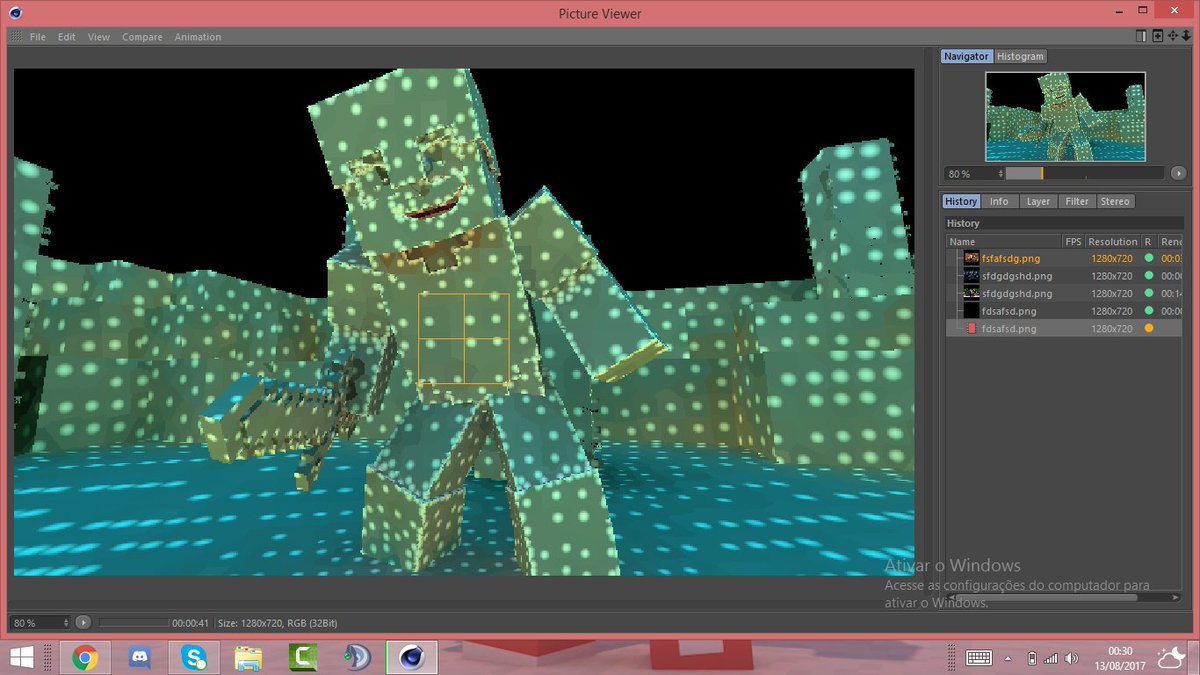Click the 1280x720 resolution of fsfafsdg.png
Image resolution: width=1200 pixels, height=675 pixels.
pos(1111,258)
